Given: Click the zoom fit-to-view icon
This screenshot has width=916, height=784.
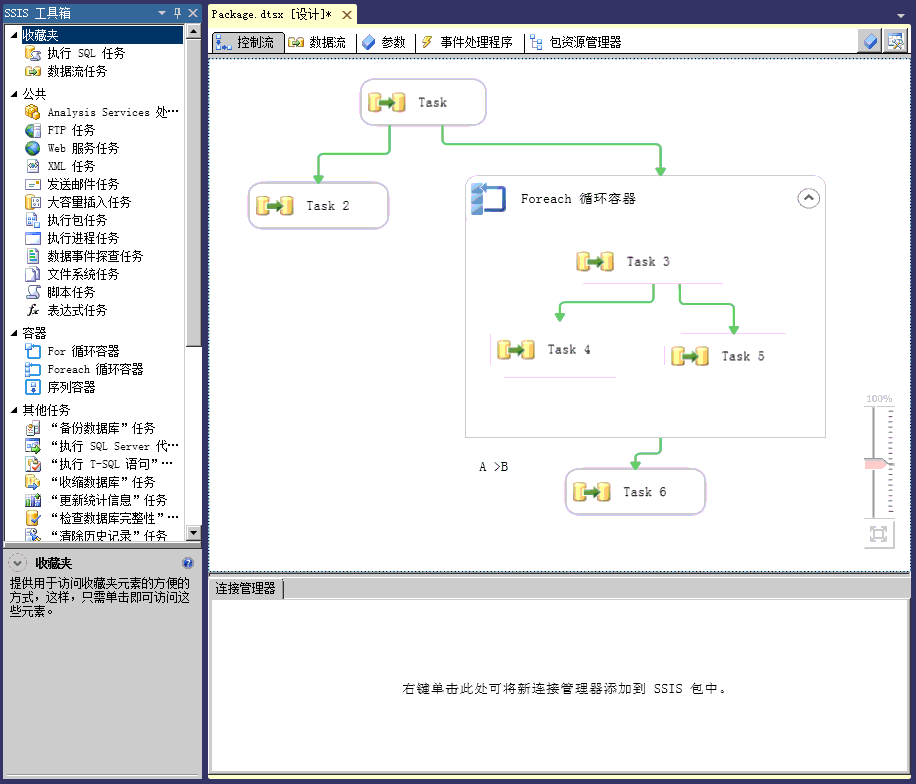Looking at the screenshot, I should click(878, 534).
